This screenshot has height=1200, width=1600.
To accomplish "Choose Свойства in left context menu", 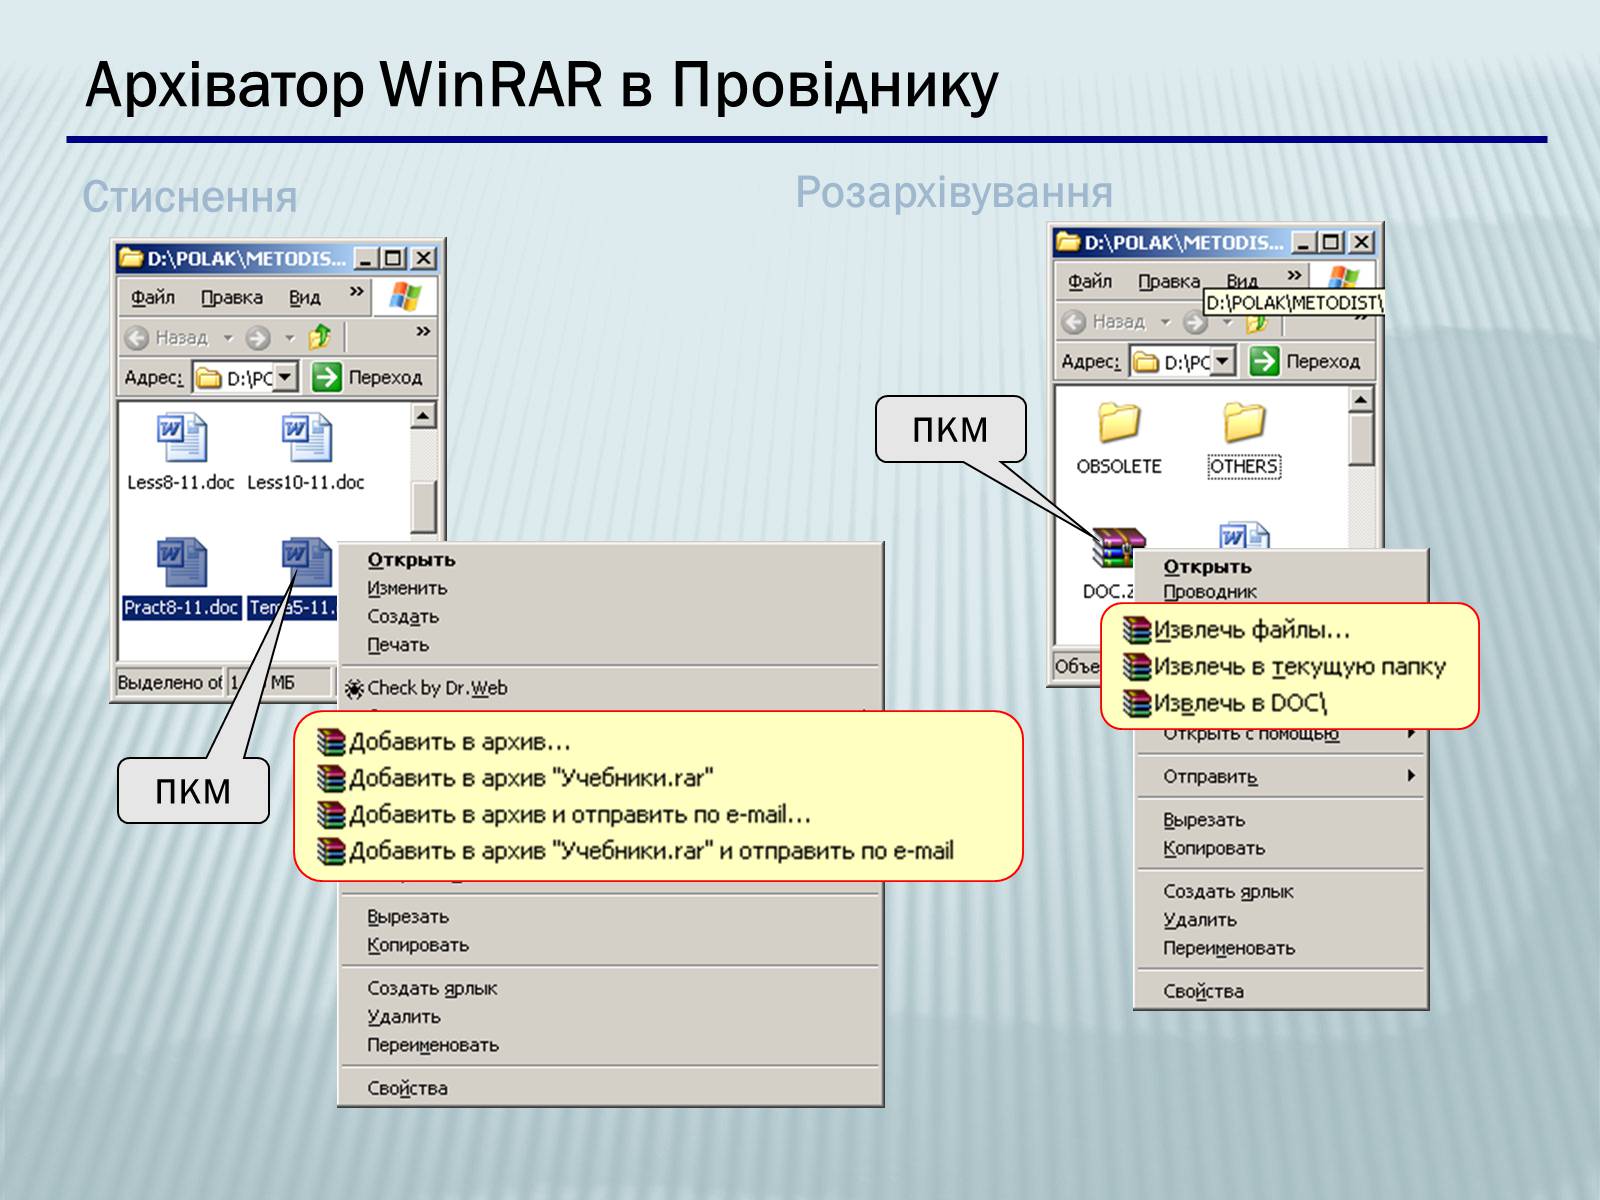I will click(x=407, y=1088).
